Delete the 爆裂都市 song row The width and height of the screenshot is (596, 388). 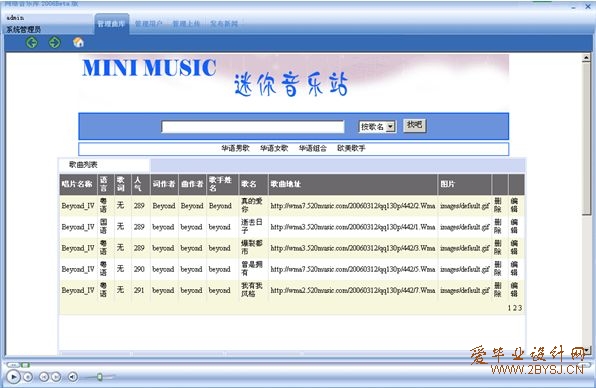498,247
